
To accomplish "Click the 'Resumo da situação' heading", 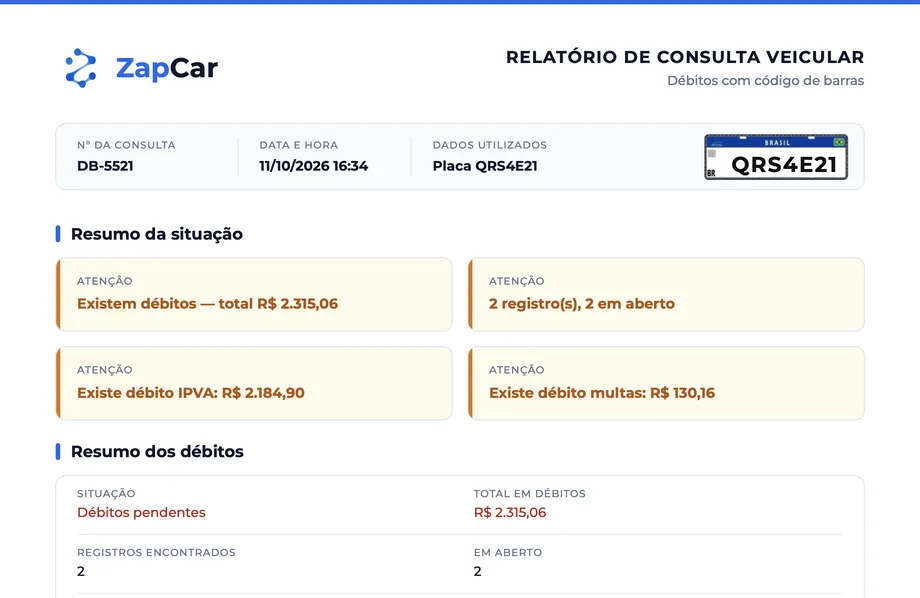I will pyautogui.click(x=157, y=234).
